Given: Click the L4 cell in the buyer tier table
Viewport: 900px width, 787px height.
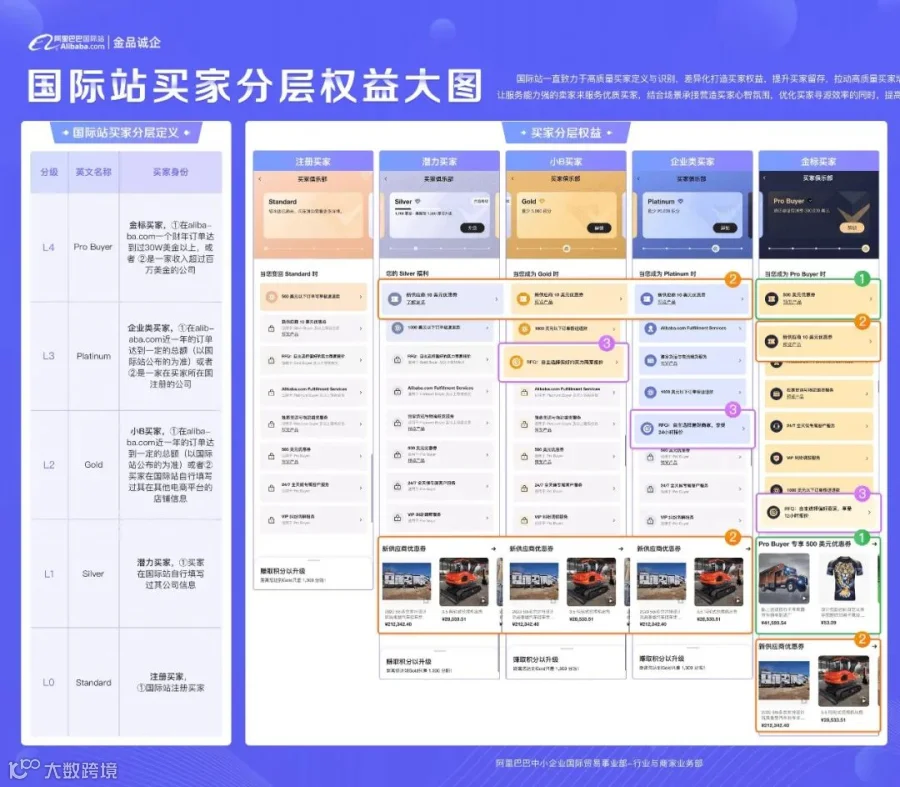Looking at the screenshot, I should [x=49, y=247].
